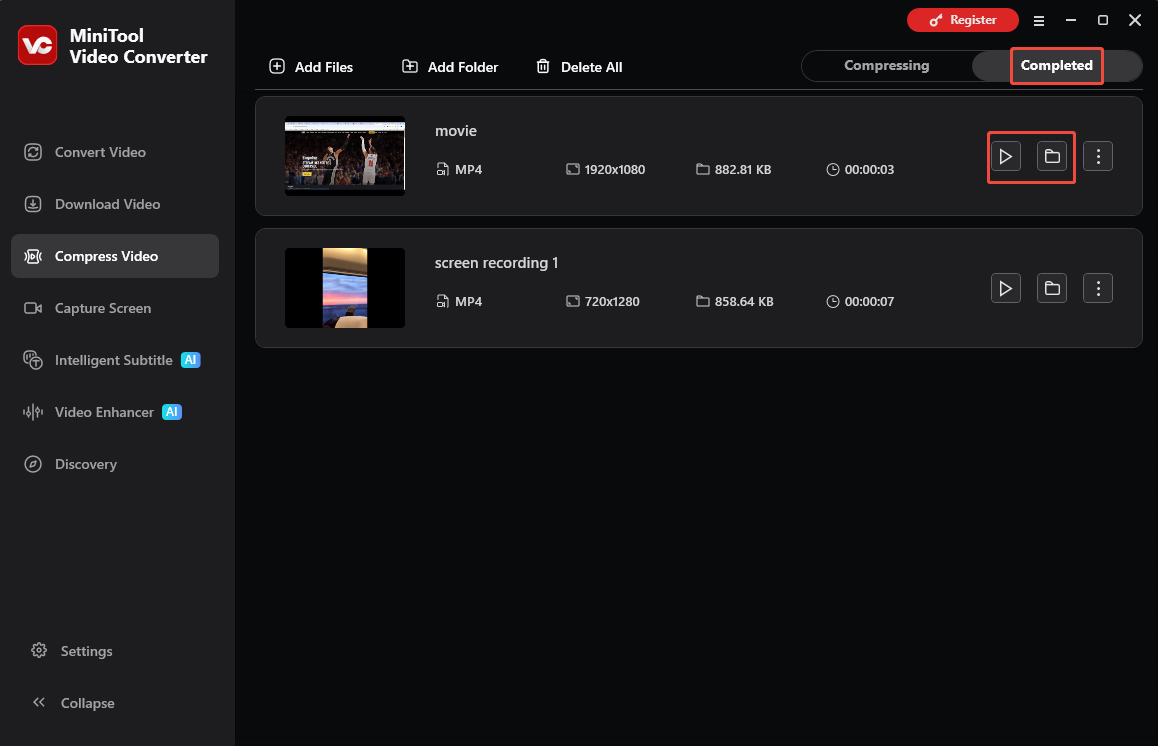Click the Add Folder button

tap(450, 66)
